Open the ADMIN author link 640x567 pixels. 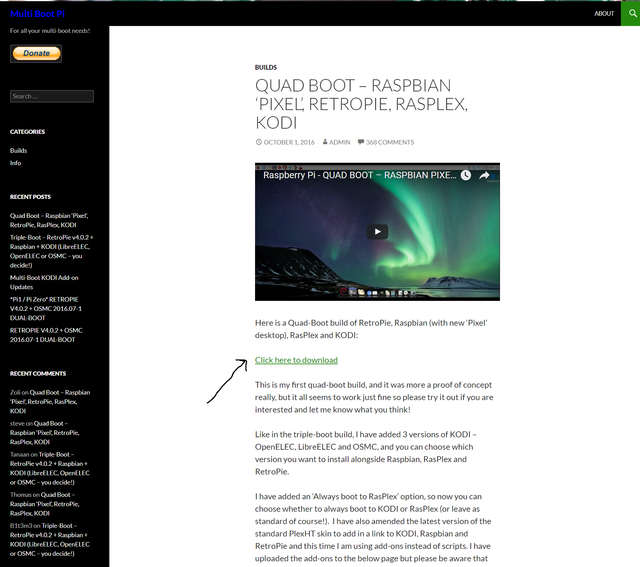click(x=340, y=142)
